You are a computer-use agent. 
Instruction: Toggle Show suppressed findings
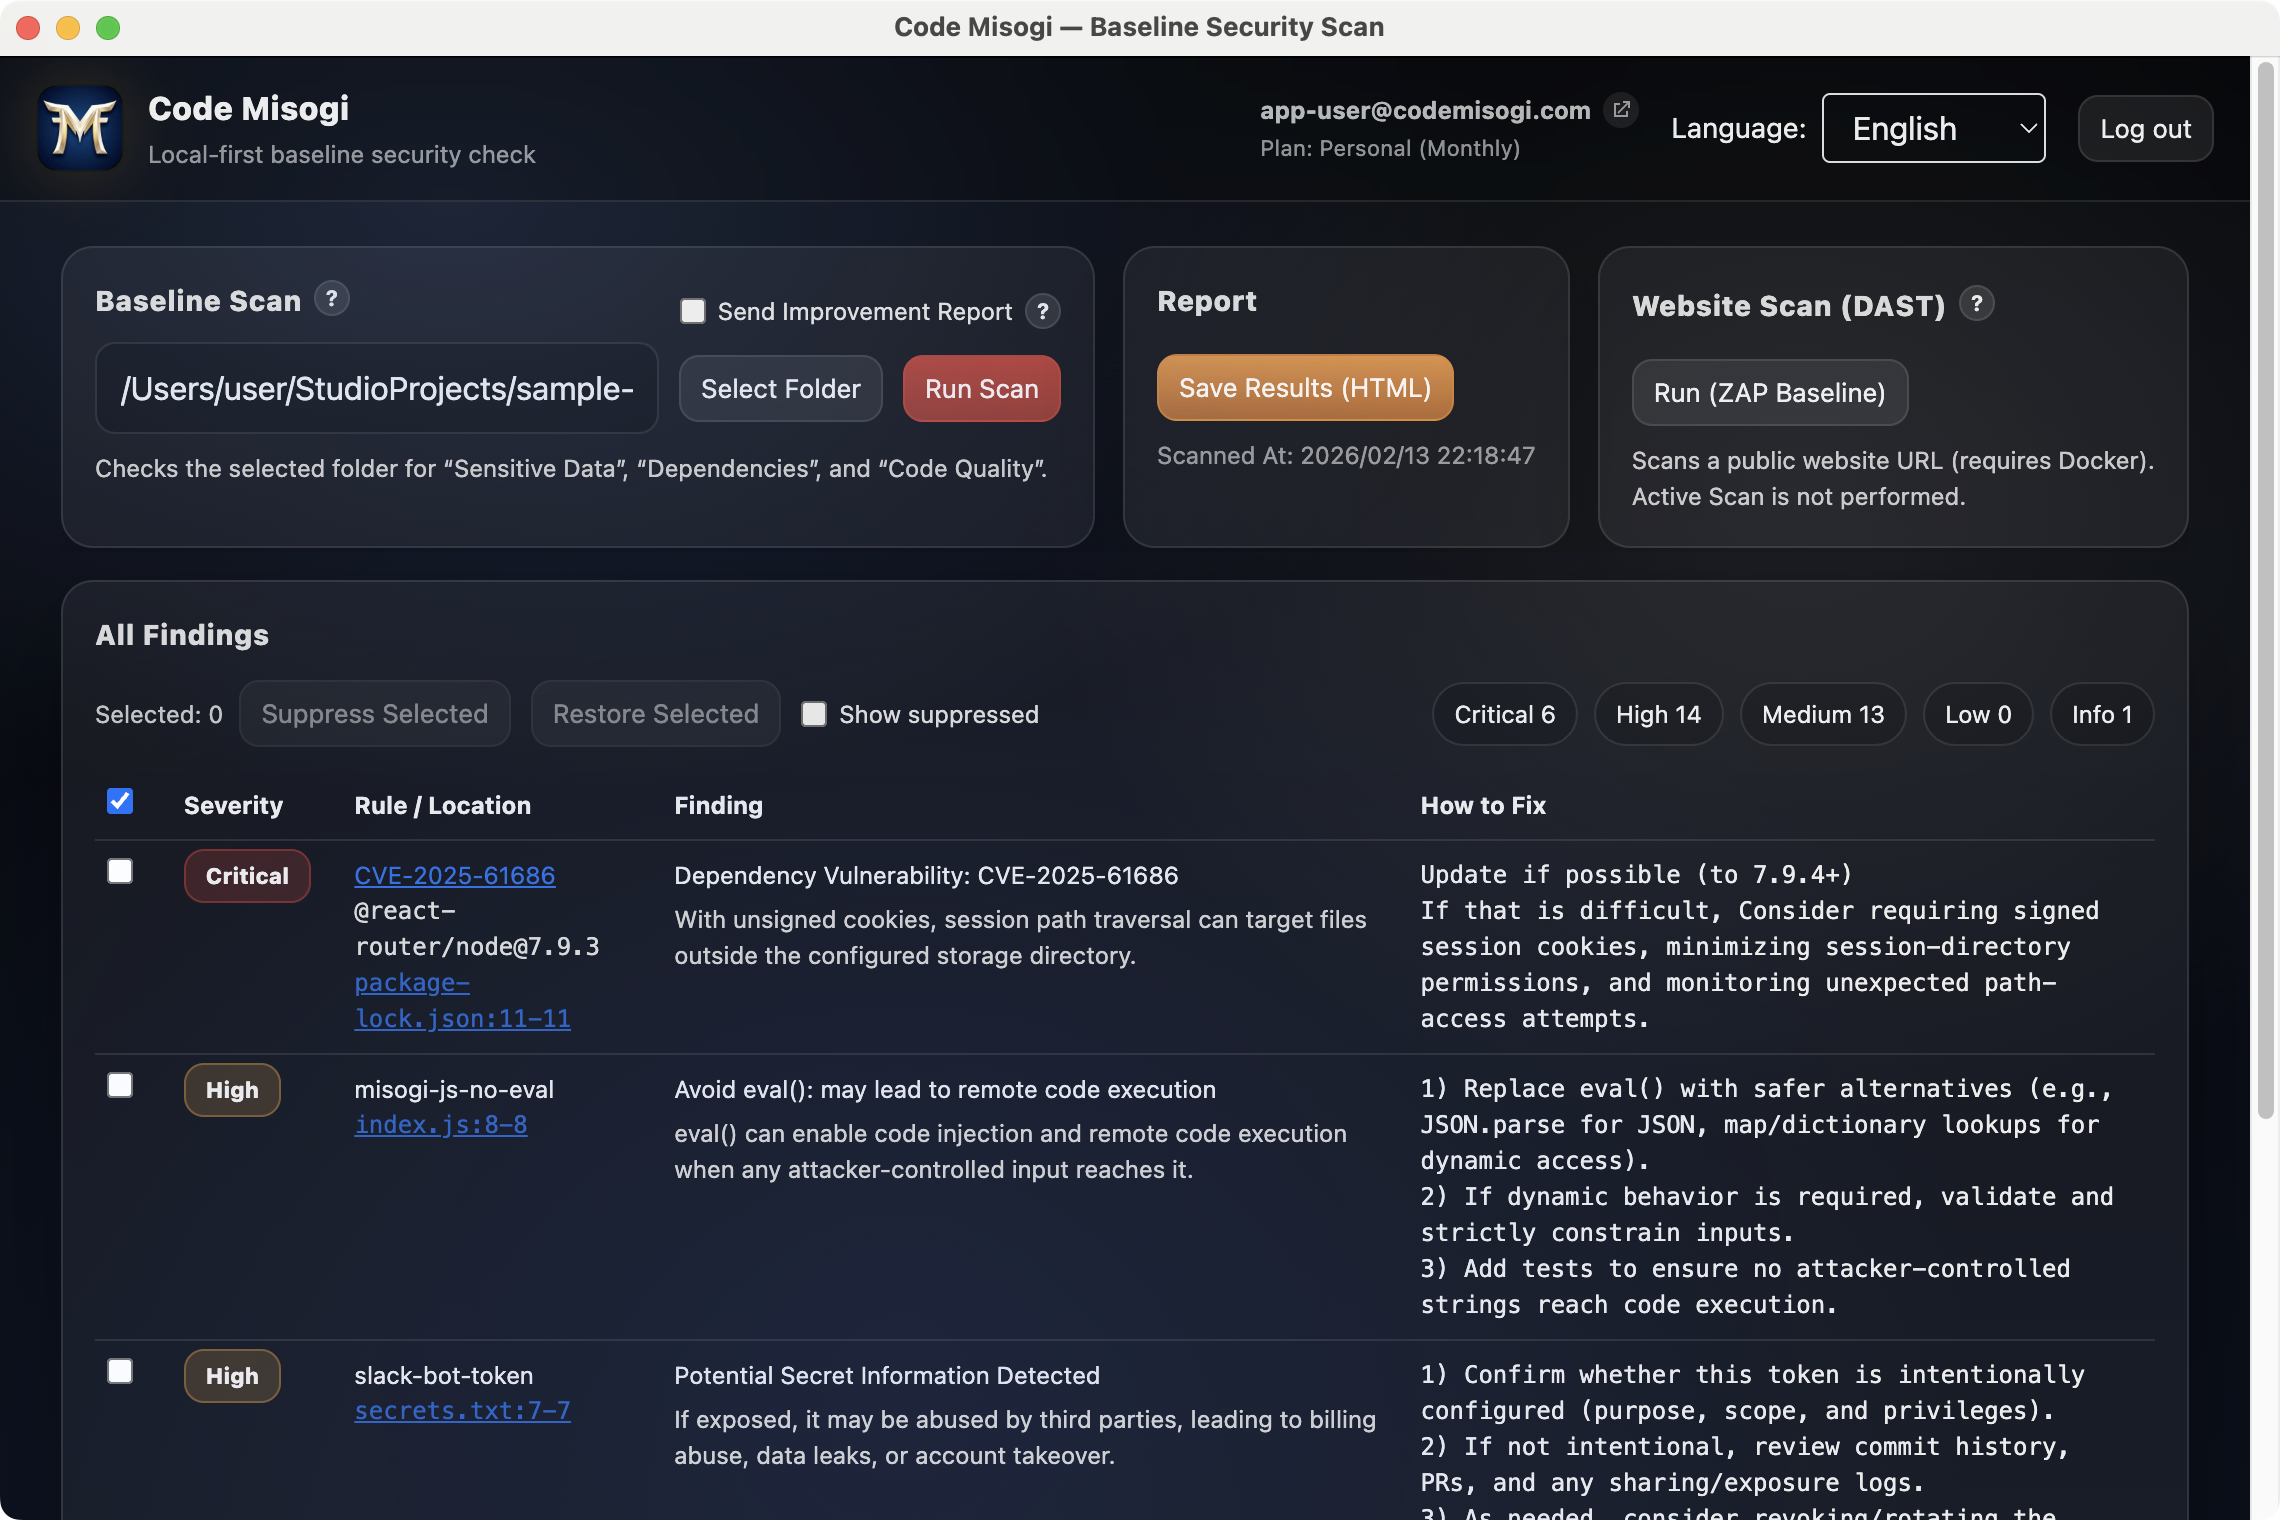tap(814, 714)
